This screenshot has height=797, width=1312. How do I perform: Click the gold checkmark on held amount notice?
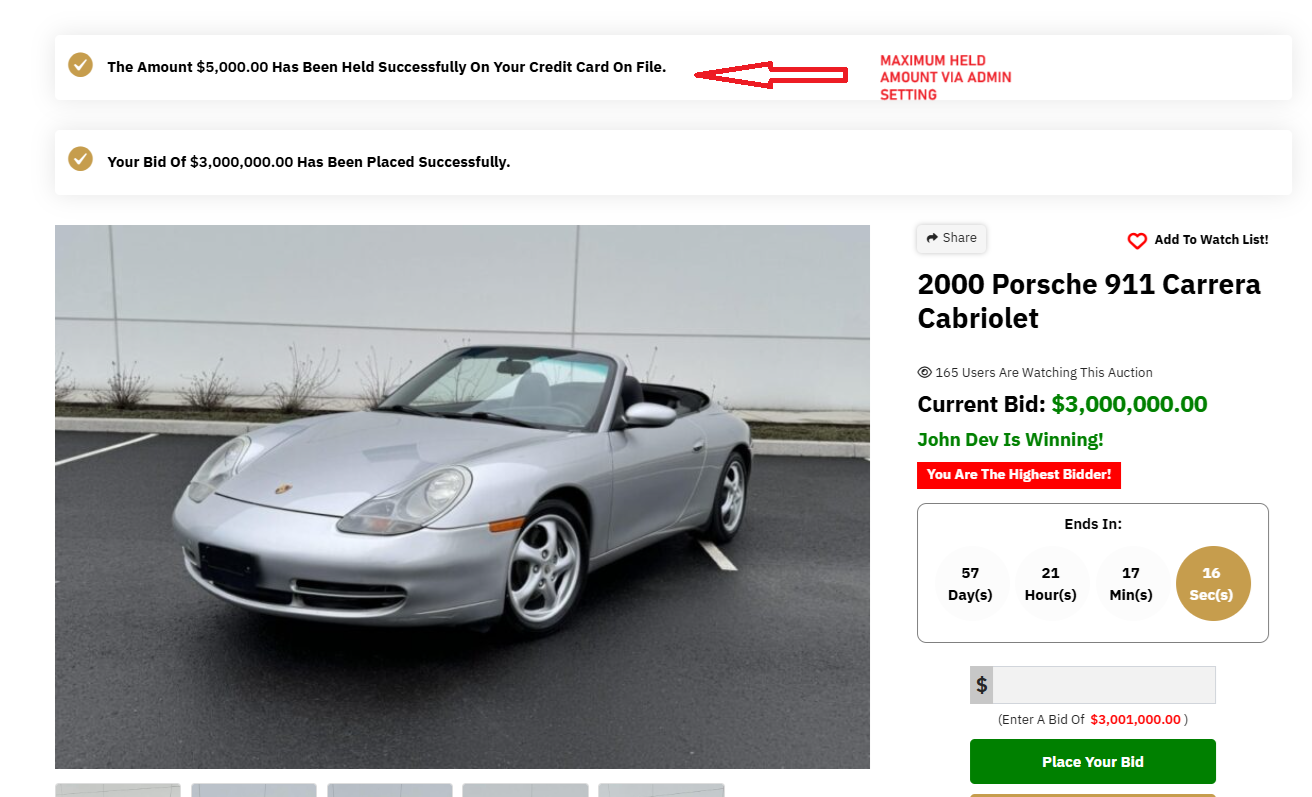click(x=80, y=65)
